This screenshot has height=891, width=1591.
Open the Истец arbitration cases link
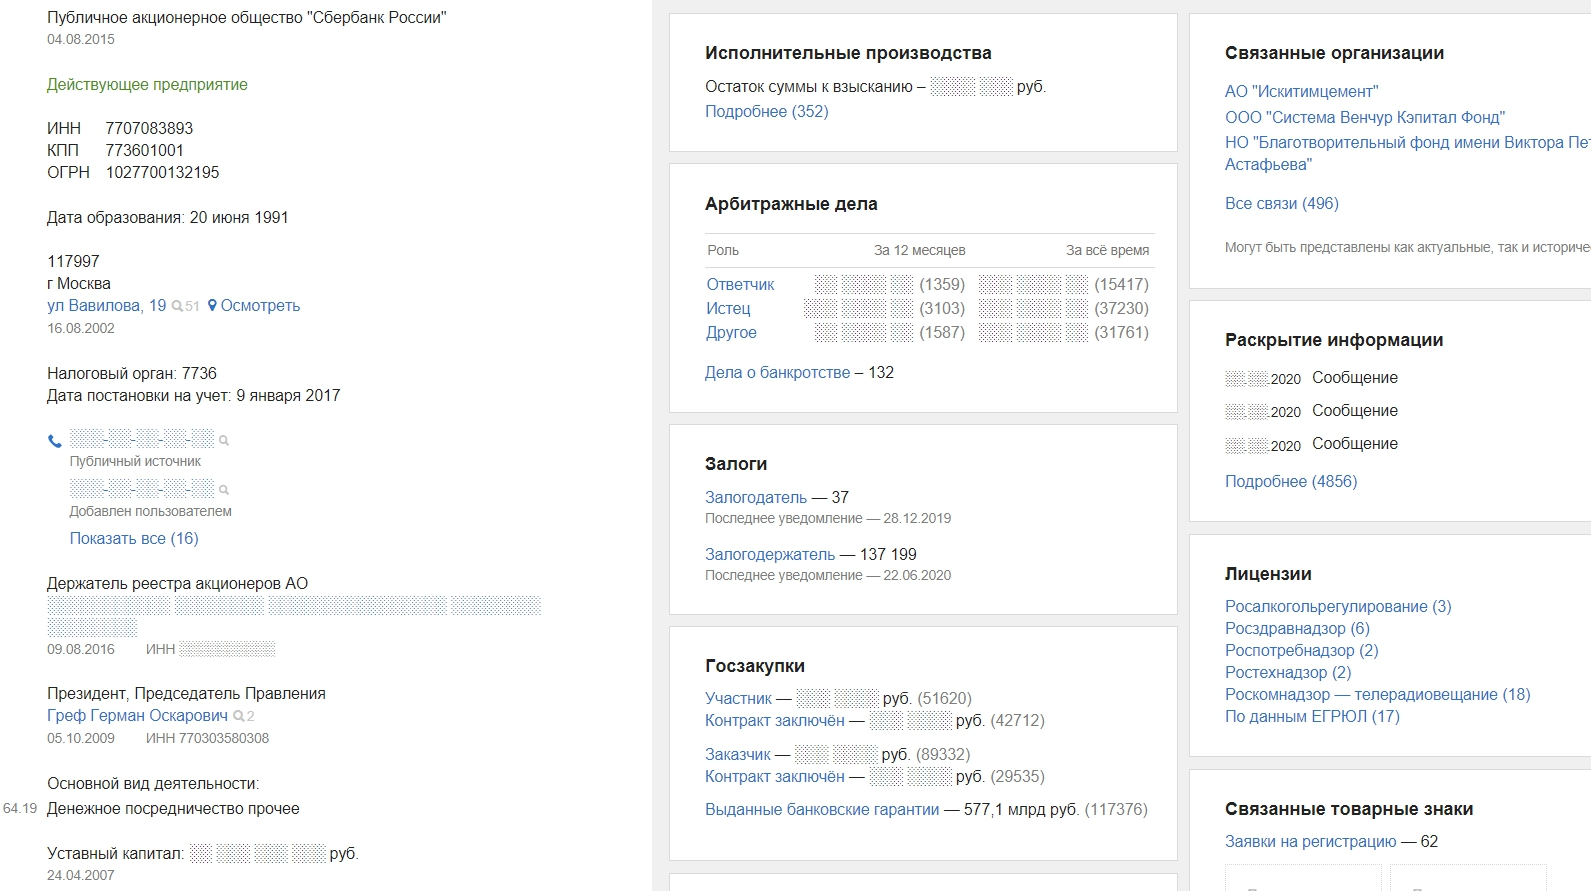pos(728,308)
